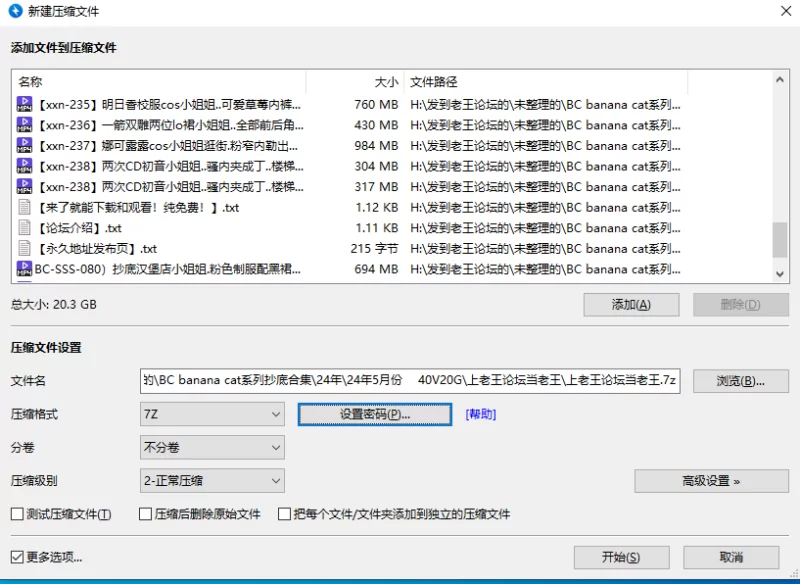Image resolution: width=800 pixels, height=584 pixels.
Task: Select the xxn-238 video icon sized 304 MB
Action: (24, 166)
